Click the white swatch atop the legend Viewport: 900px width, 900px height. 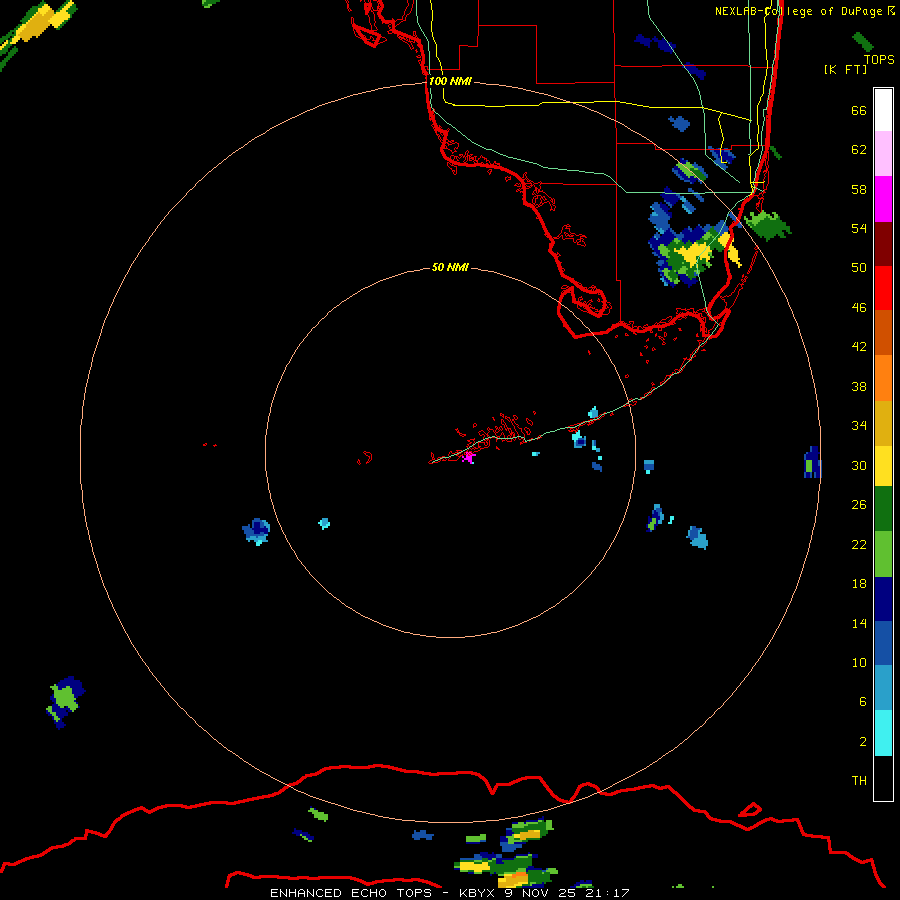(883, 110)
